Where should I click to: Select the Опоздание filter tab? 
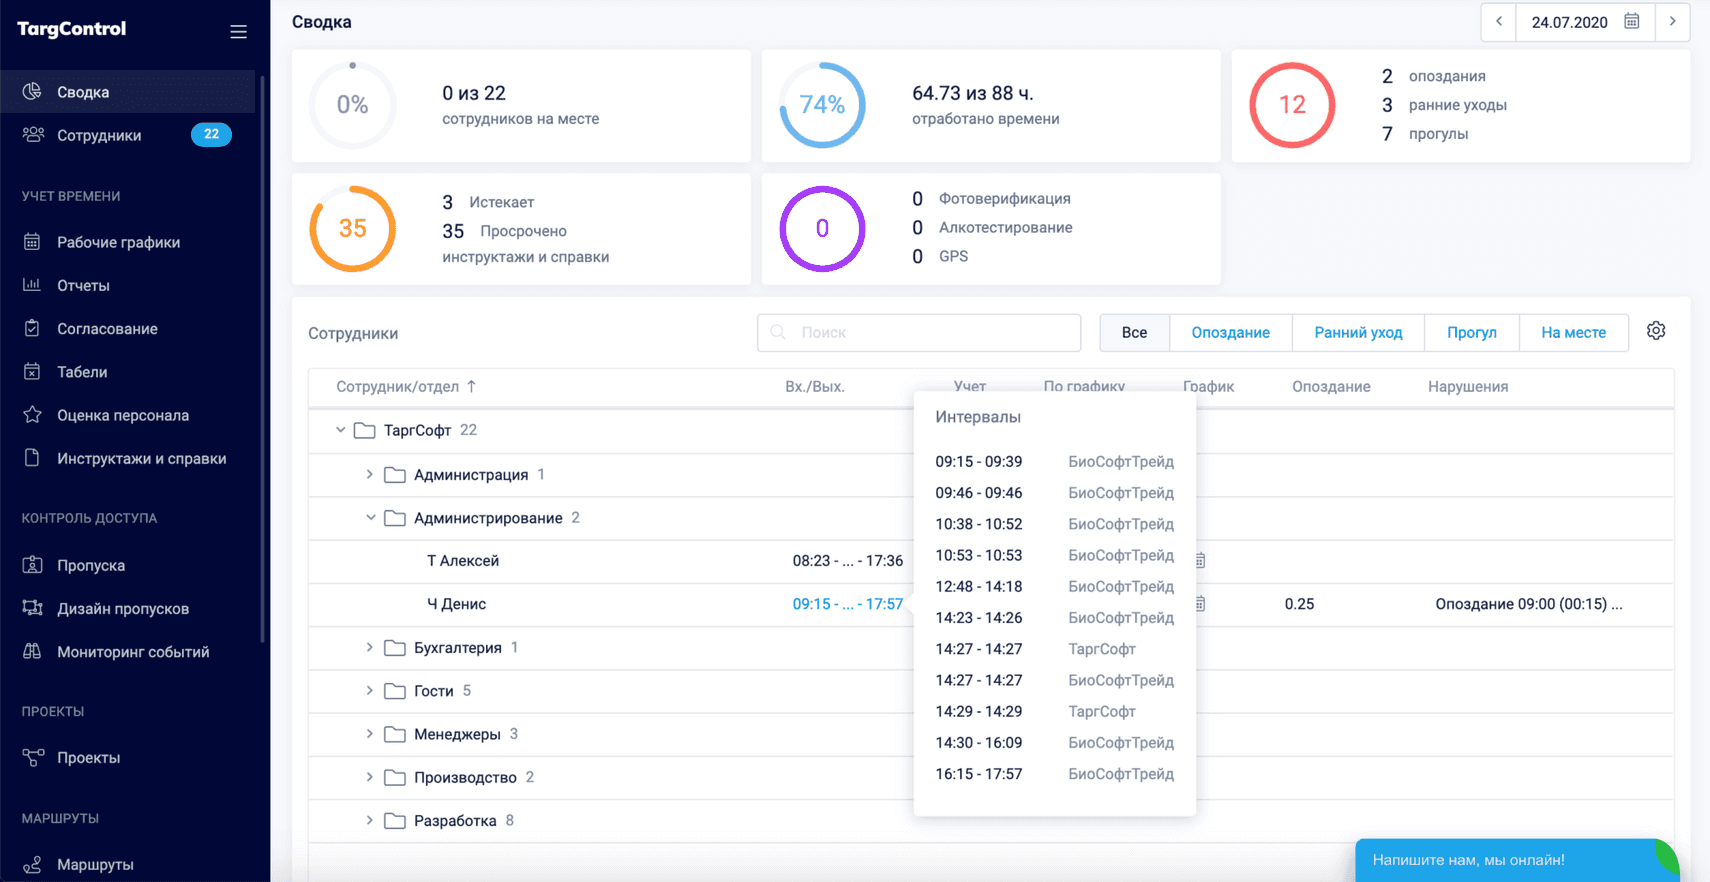coord(1230,333)
